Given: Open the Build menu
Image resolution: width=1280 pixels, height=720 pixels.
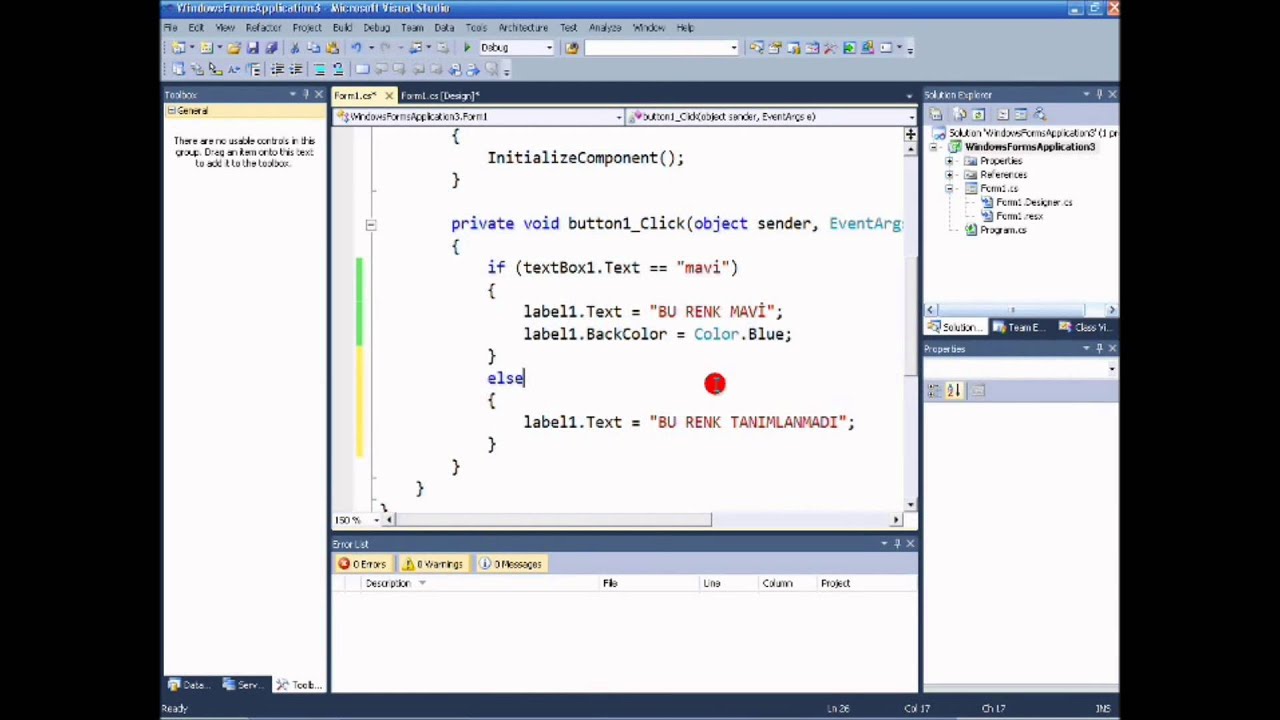Looking at the screenshot, I should (x=342, y=28).
